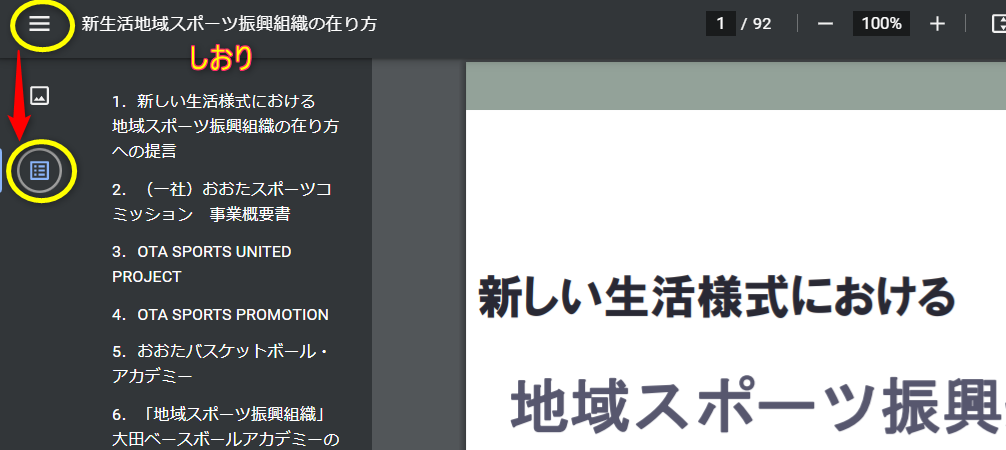
Task: Select the document outline (bookmarks) icon
Action: 39,170
